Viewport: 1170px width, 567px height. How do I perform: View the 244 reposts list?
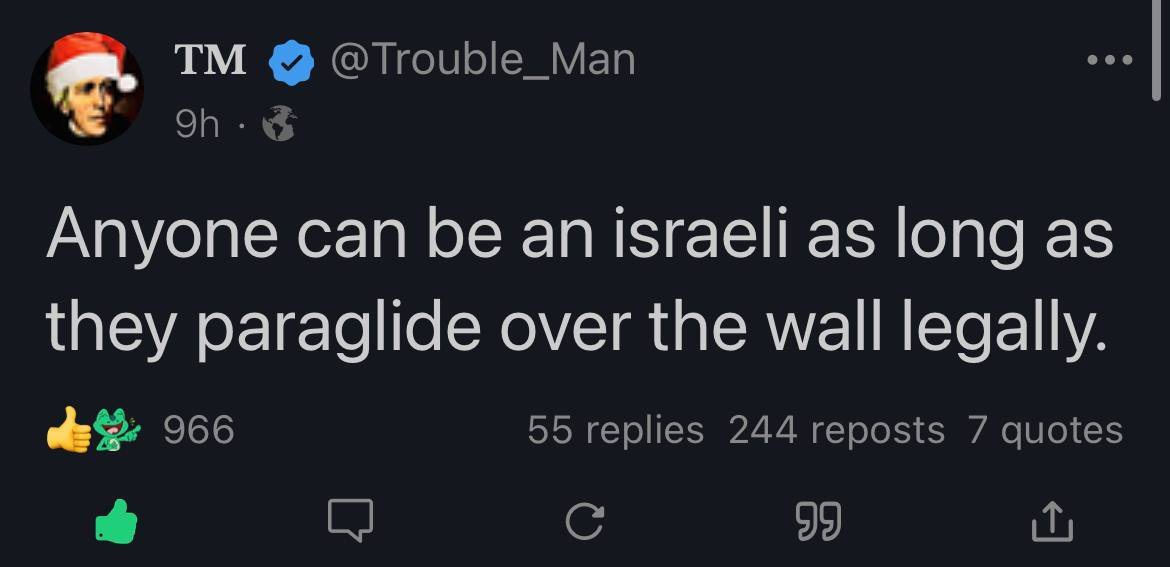click(836, 430)
